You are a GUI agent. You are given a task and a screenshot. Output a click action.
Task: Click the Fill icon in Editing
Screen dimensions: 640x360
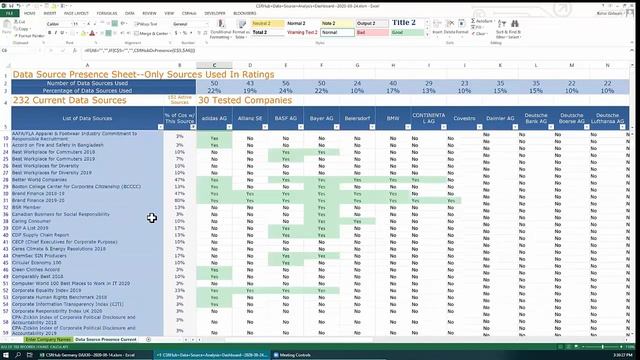click(473, 27)
